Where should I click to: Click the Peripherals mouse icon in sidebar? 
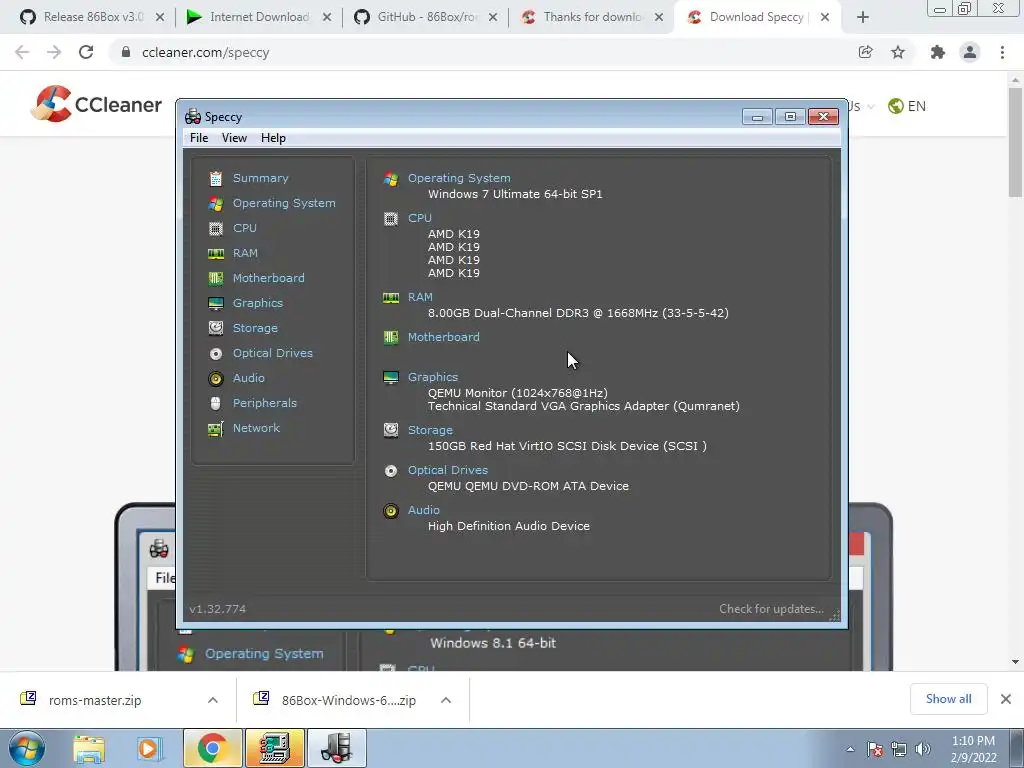click(216, 404)
